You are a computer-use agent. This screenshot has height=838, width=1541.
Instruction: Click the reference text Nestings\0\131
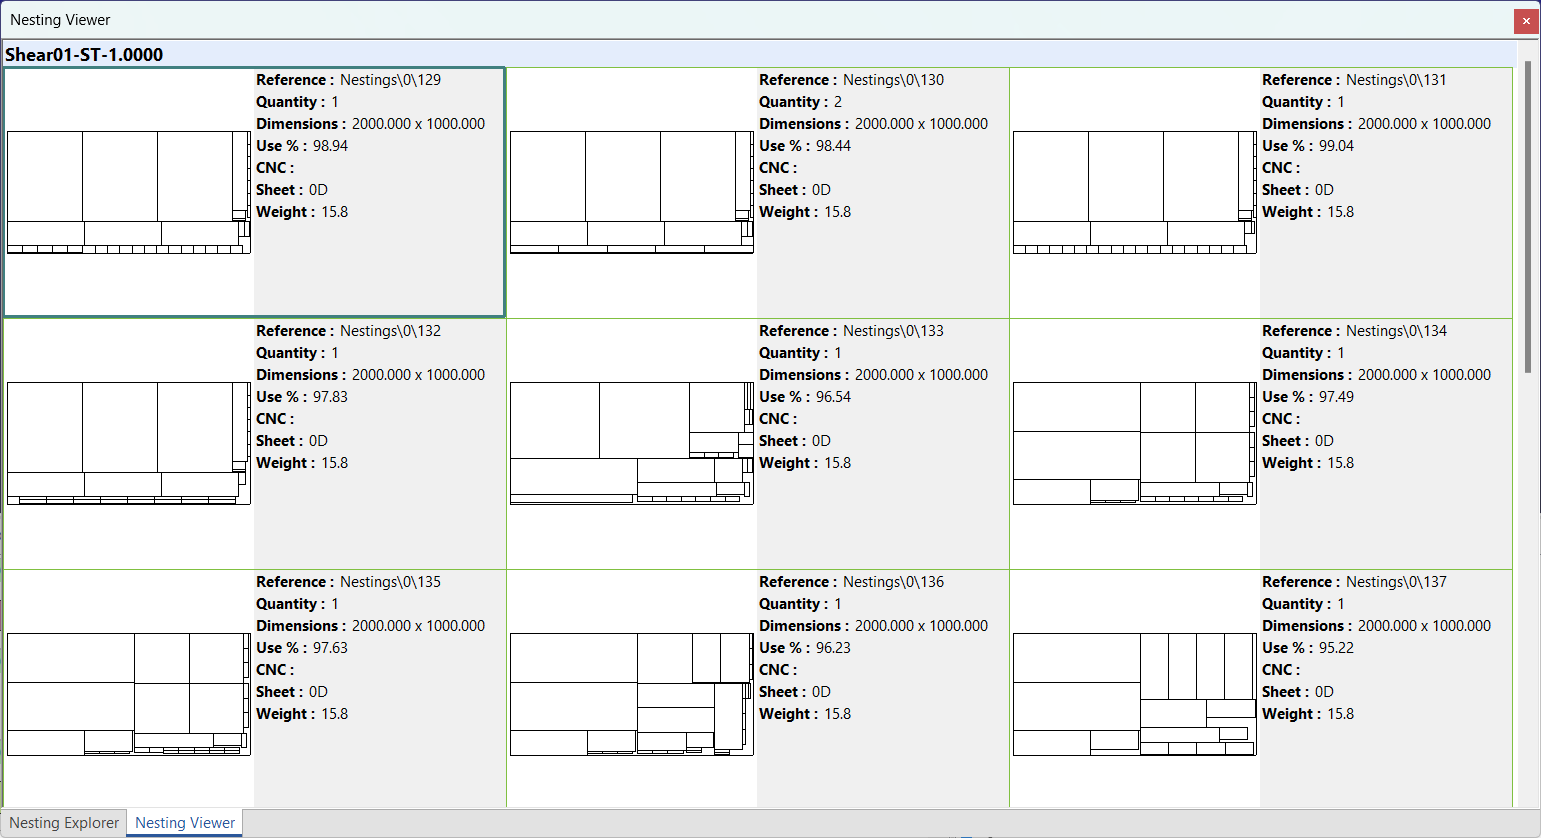pyautogui.click(x=1396, y=80)
